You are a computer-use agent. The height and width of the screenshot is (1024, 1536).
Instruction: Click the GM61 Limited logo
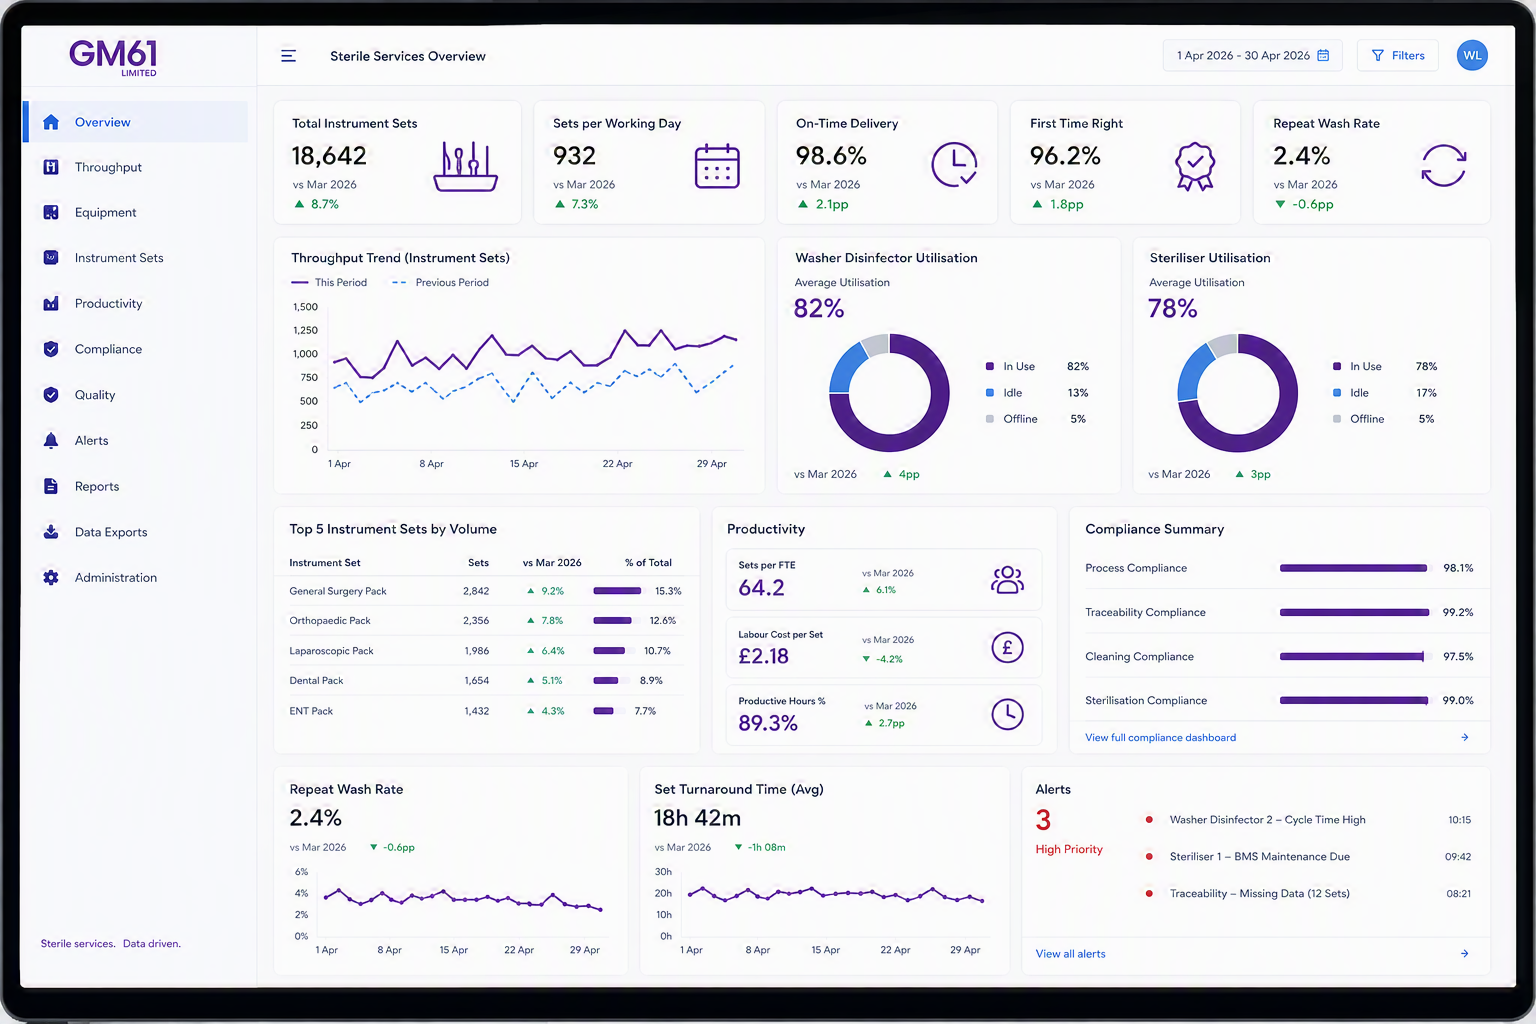(x=113, y=57)
